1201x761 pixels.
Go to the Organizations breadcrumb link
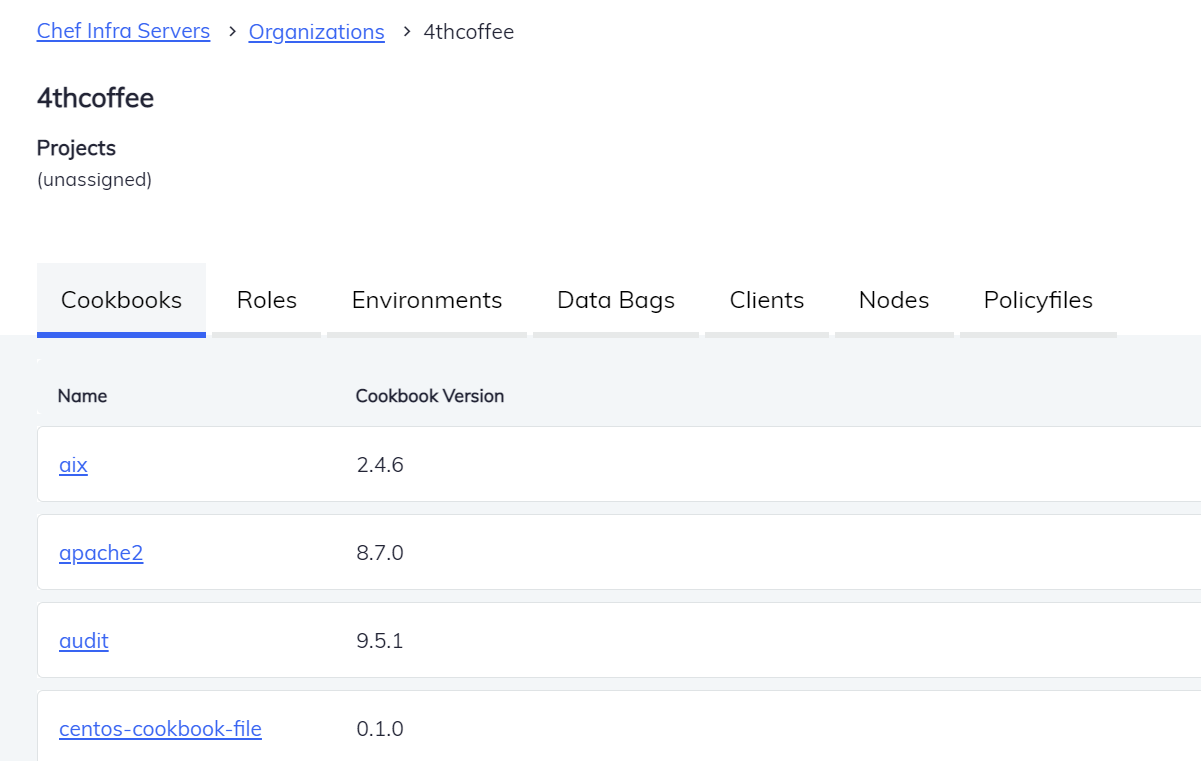click(316, 32)
